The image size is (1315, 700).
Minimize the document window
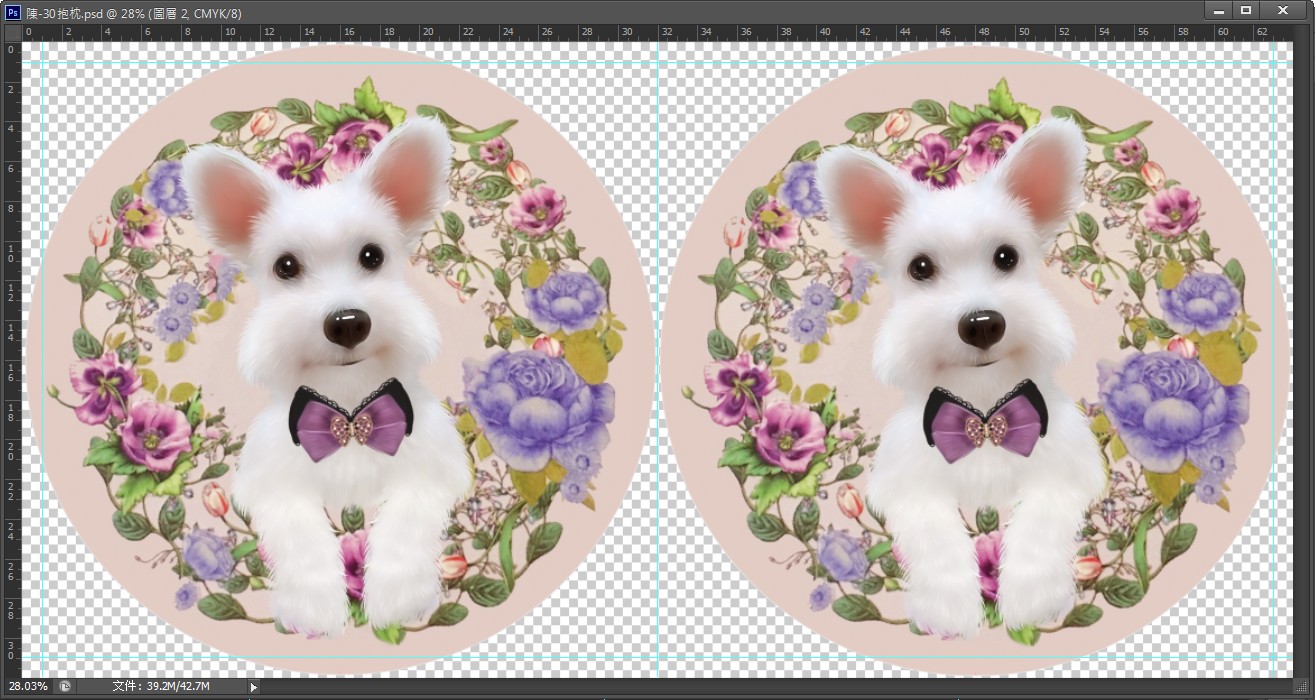click(x=1218, y=11)
